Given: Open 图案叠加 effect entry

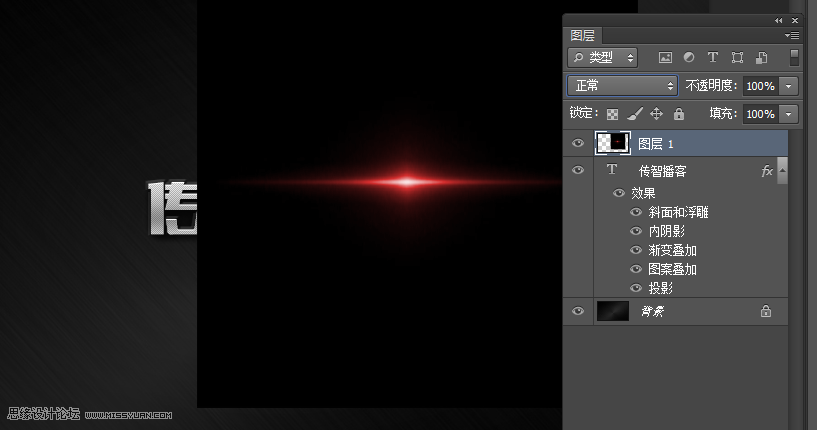Looking at the screenshot, I should pos(672,269).
